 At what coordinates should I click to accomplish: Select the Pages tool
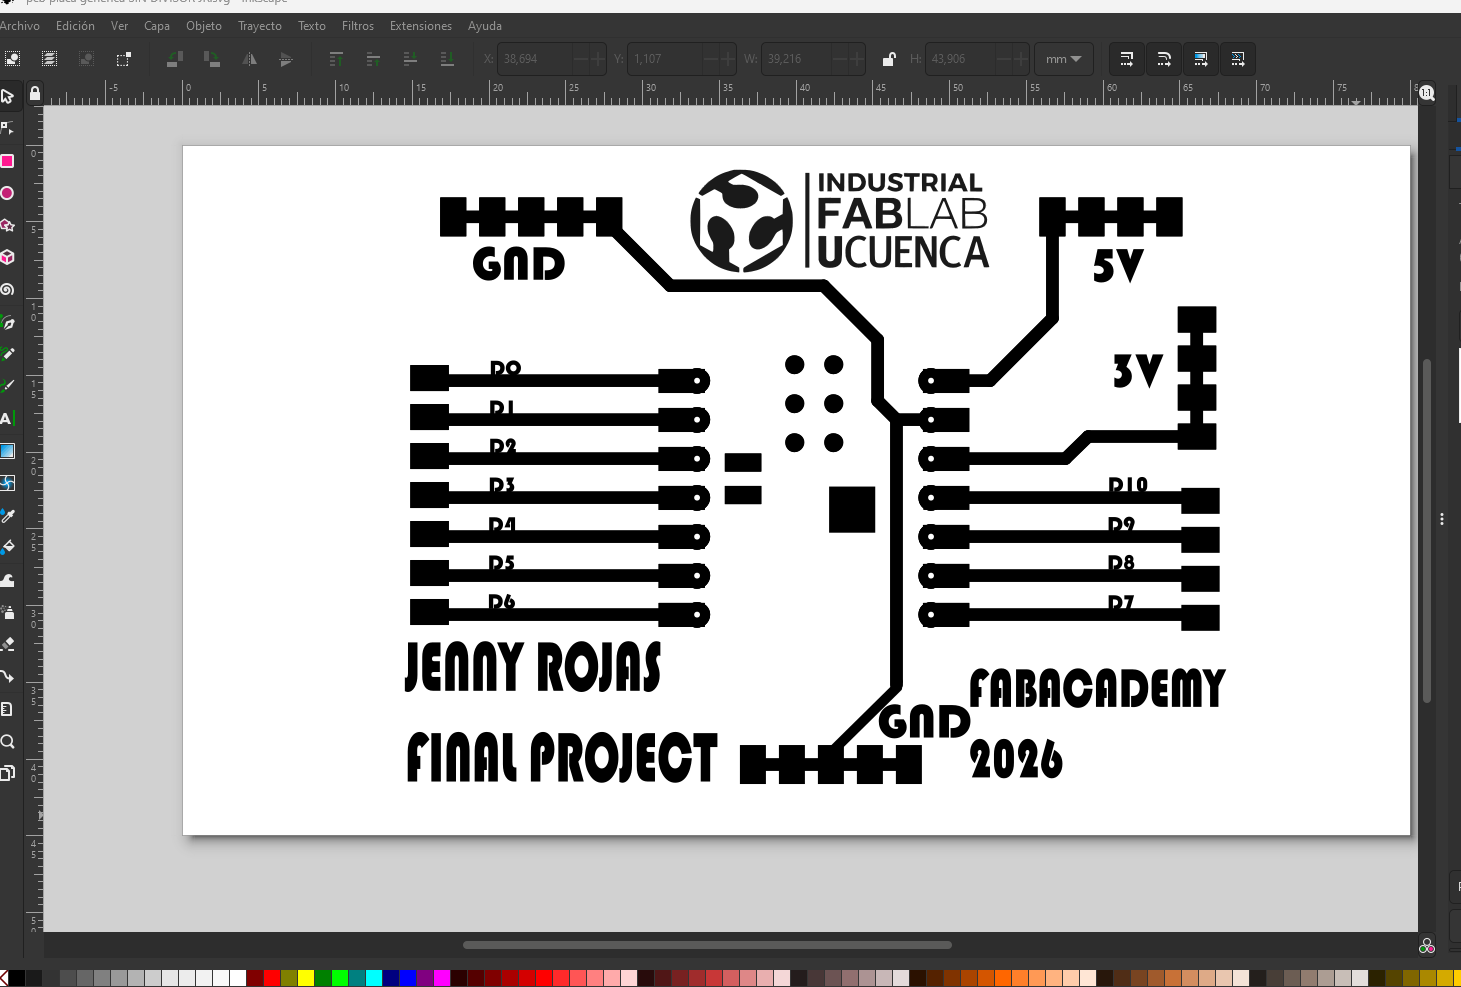coord(7,773)
